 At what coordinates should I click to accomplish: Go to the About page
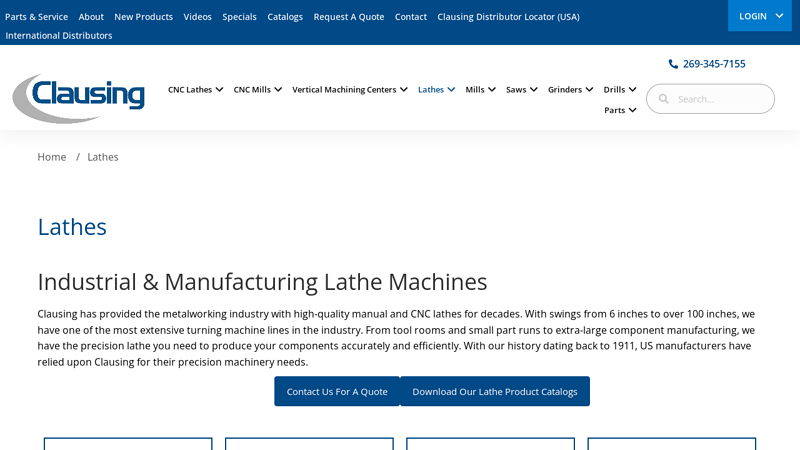pyautogui.click(x=91, y=17)
